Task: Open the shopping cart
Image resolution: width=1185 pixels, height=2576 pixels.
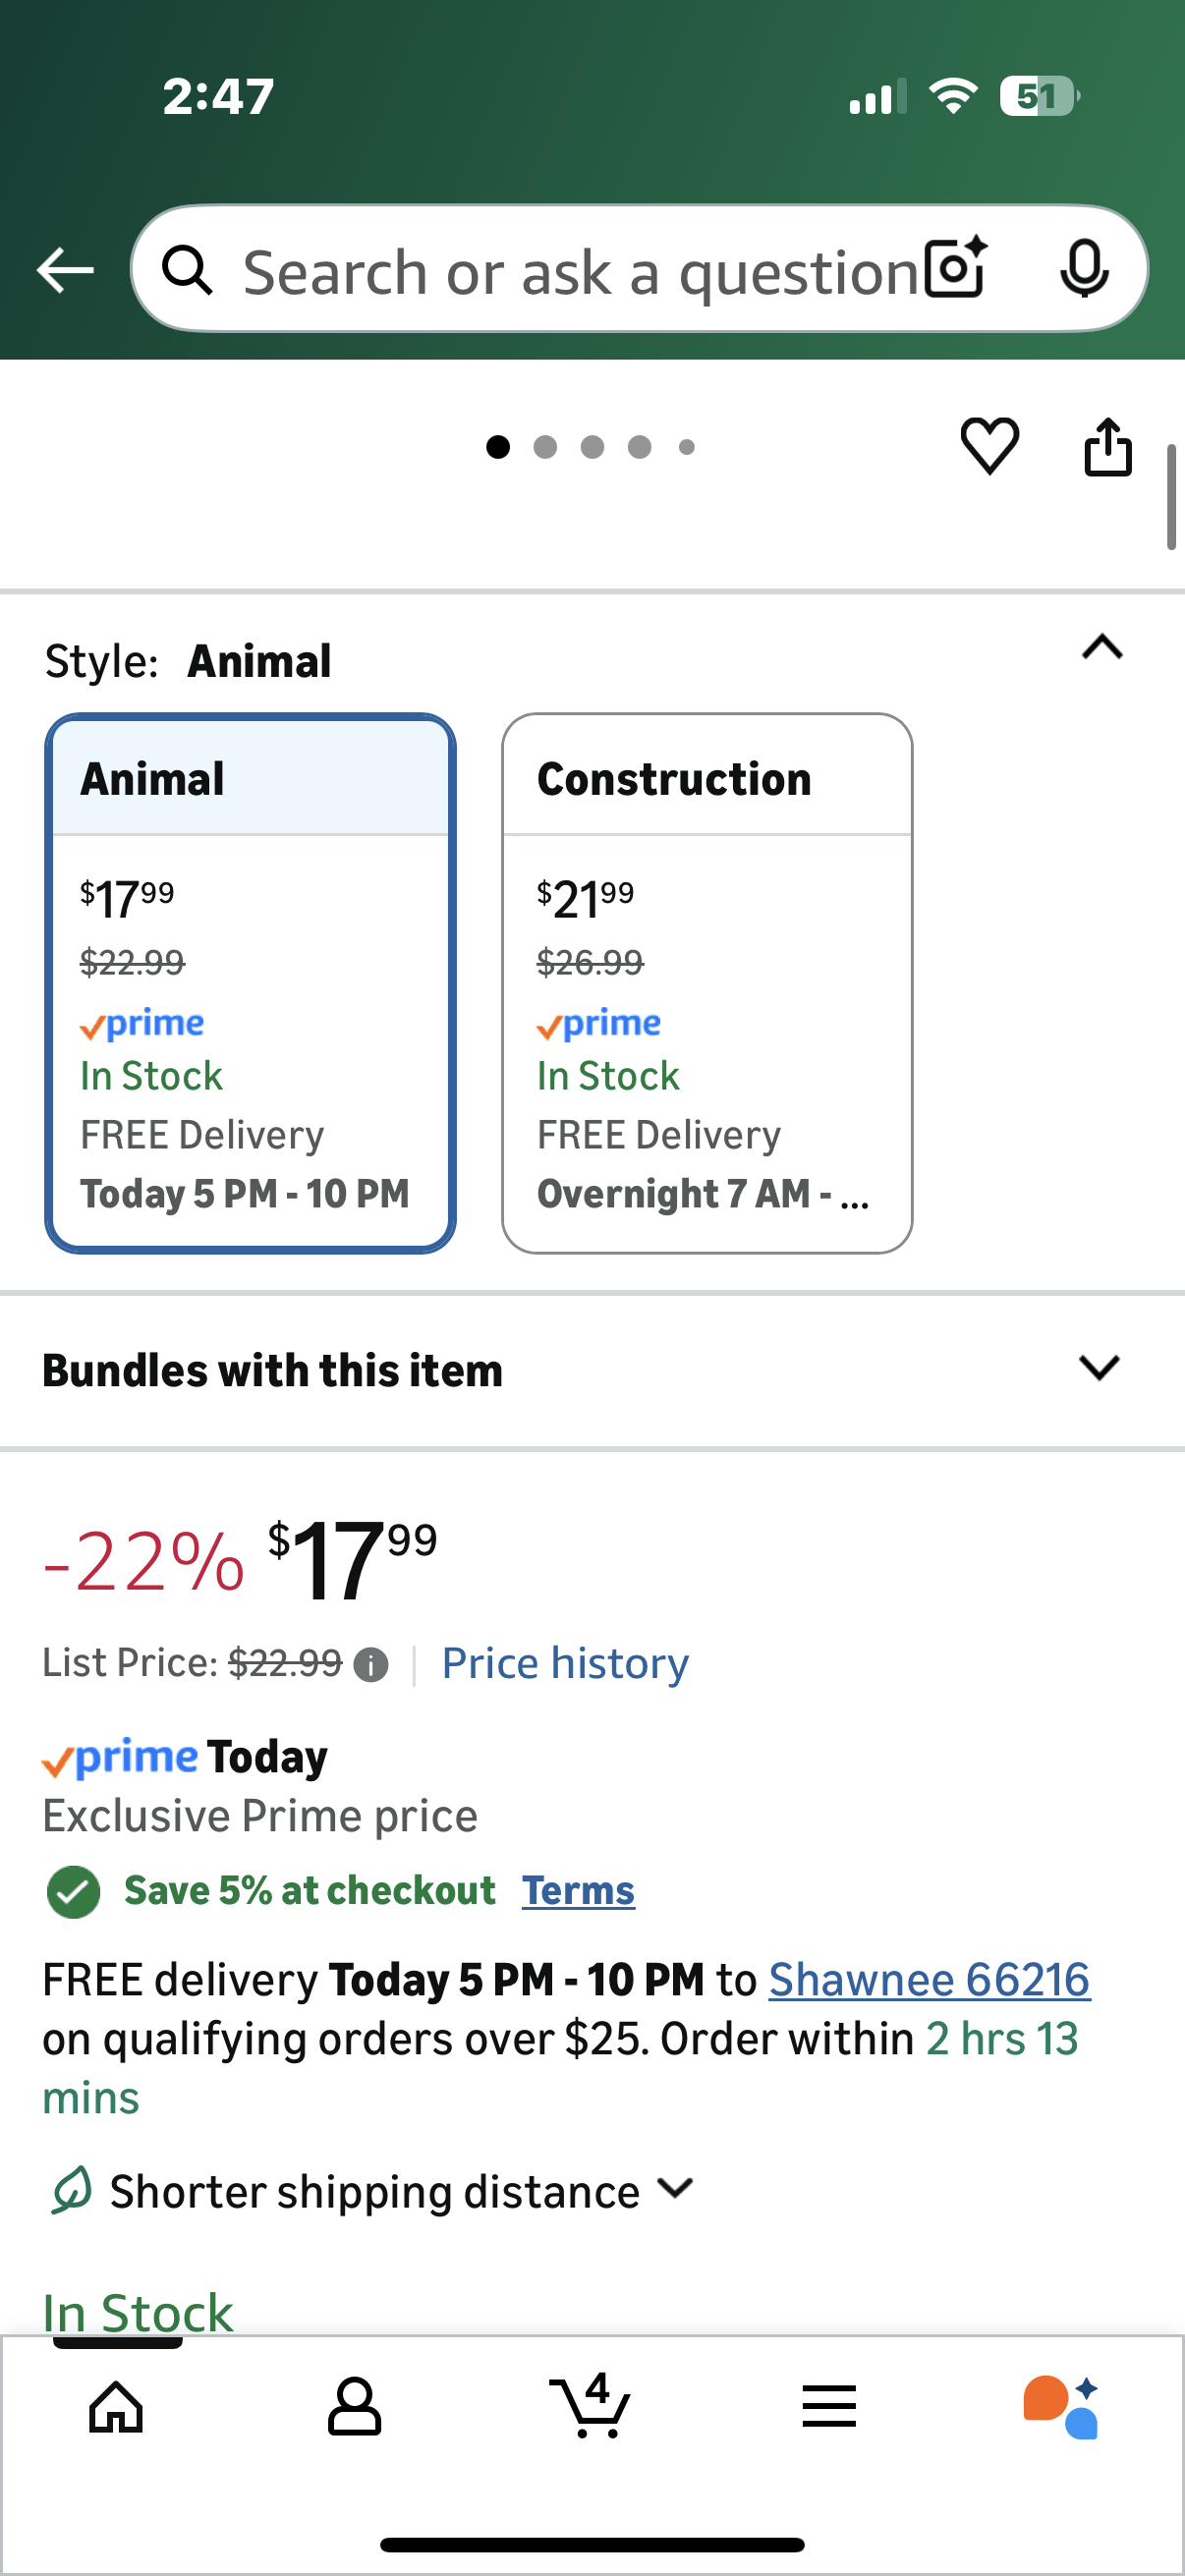Action: [591, 2405]
